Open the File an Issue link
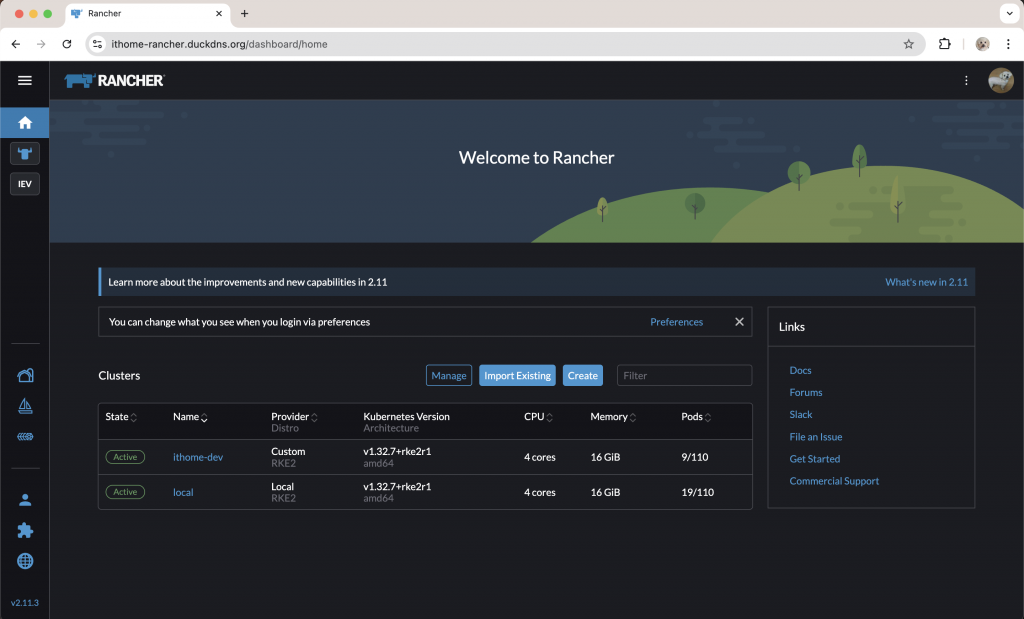This screenshot has width=1024, height=619. (x=816, y=437)
